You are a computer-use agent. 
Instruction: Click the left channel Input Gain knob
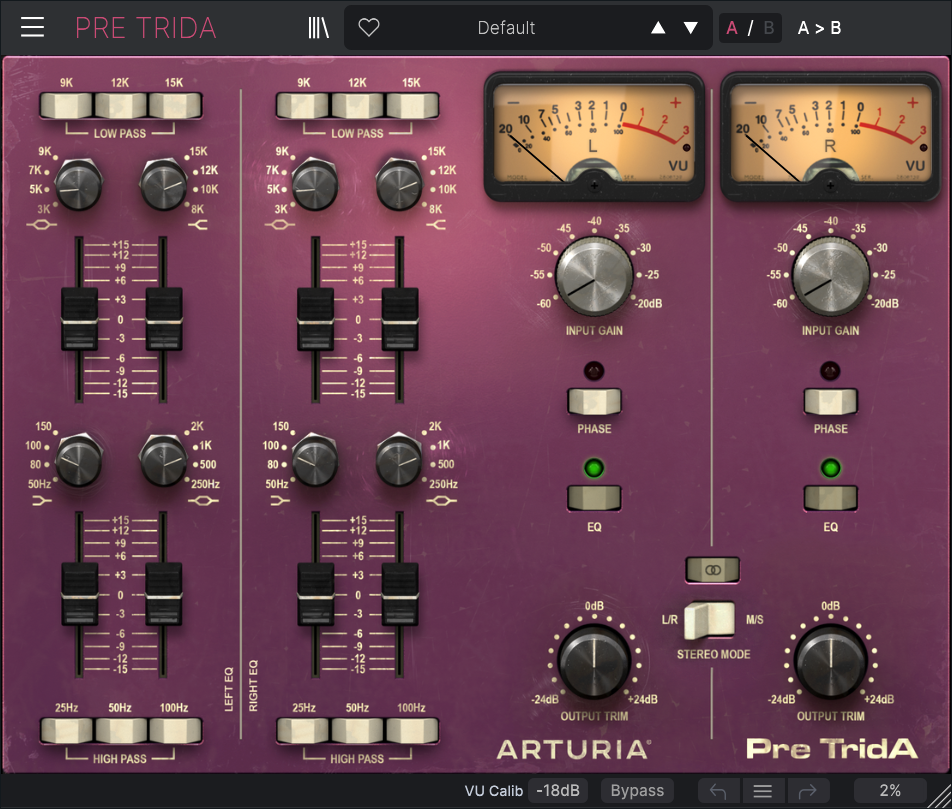click(x=594, y=277)
